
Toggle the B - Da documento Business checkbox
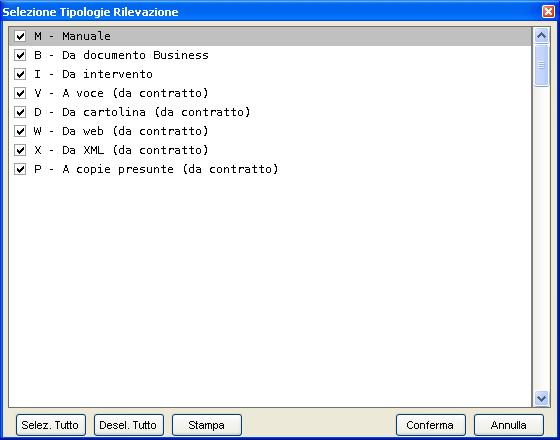click(20, 55)
